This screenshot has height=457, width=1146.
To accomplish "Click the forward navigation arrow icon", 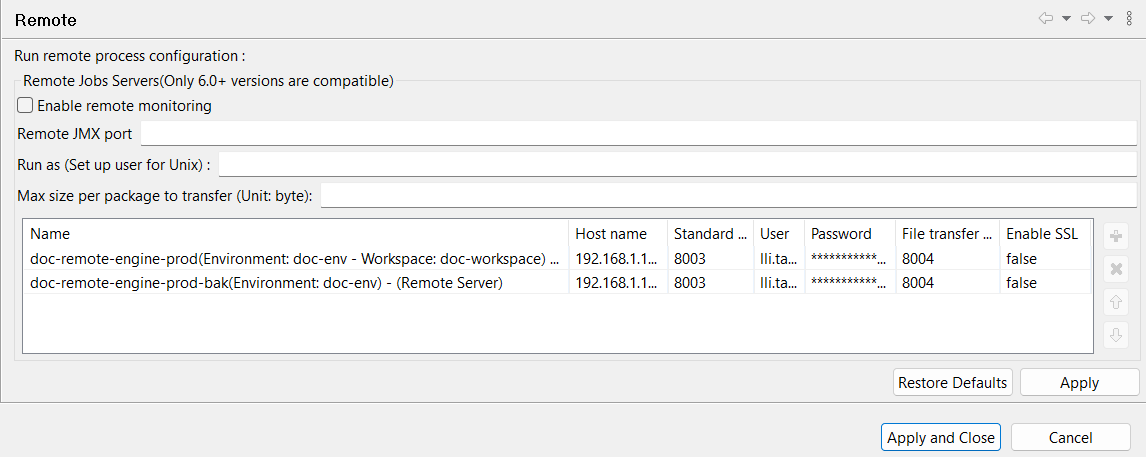I will point(1088,19).
